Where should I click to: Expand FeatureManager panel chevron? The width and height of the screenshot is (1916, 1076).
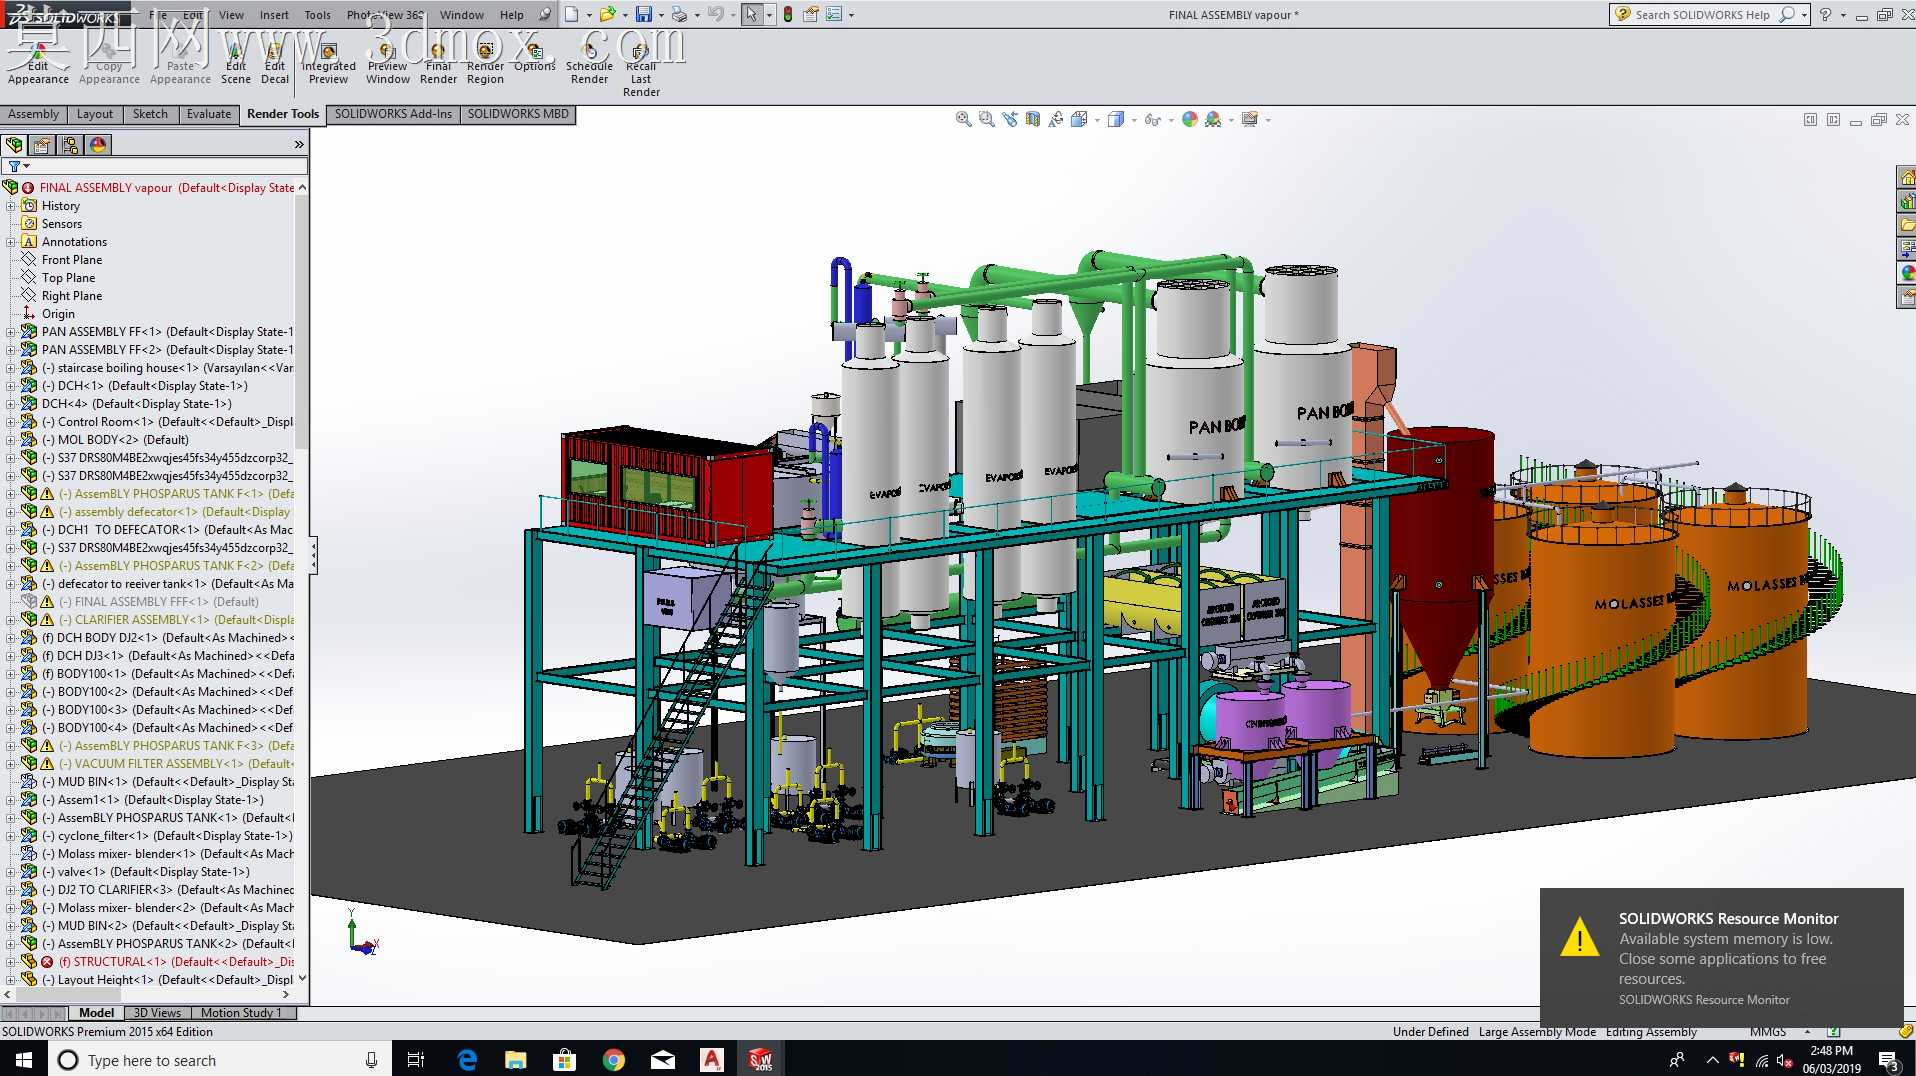[x=298, y=145]
